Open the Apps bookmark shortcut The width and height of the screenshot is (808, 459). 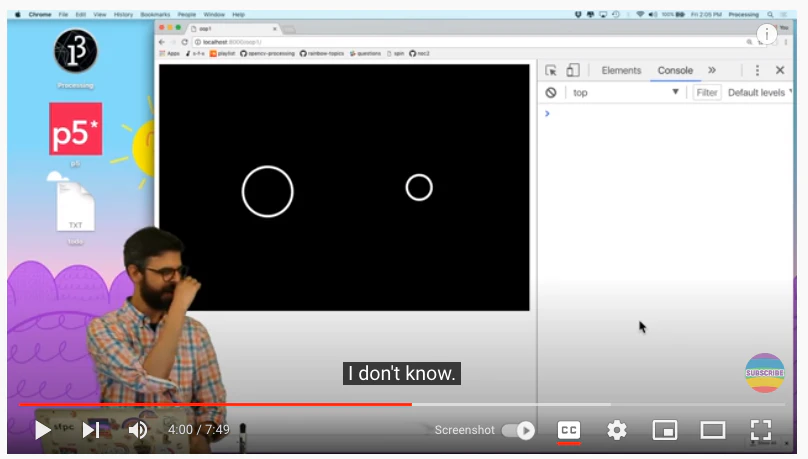(x=170, y=54)
